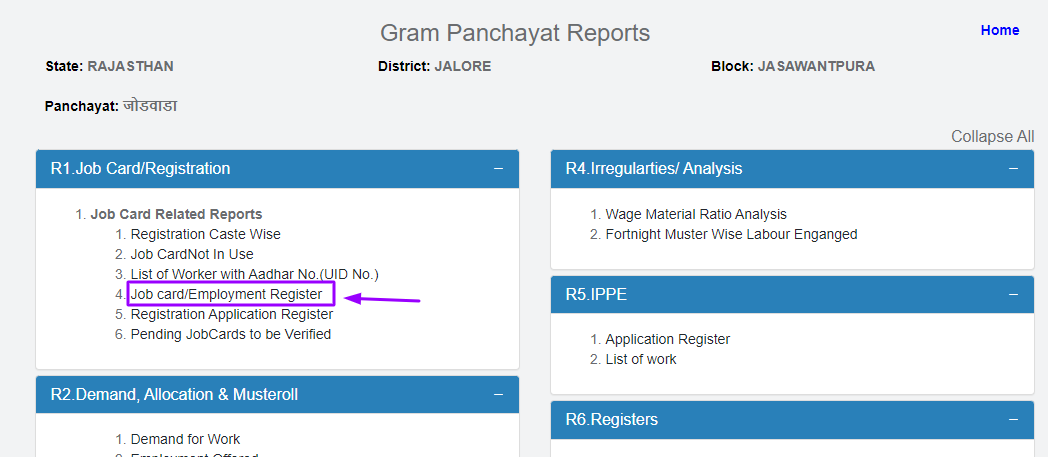Click the Gram Panchayat Reports page title
The height and width of the screenshot is (457, 1048).
pos(515,33)
